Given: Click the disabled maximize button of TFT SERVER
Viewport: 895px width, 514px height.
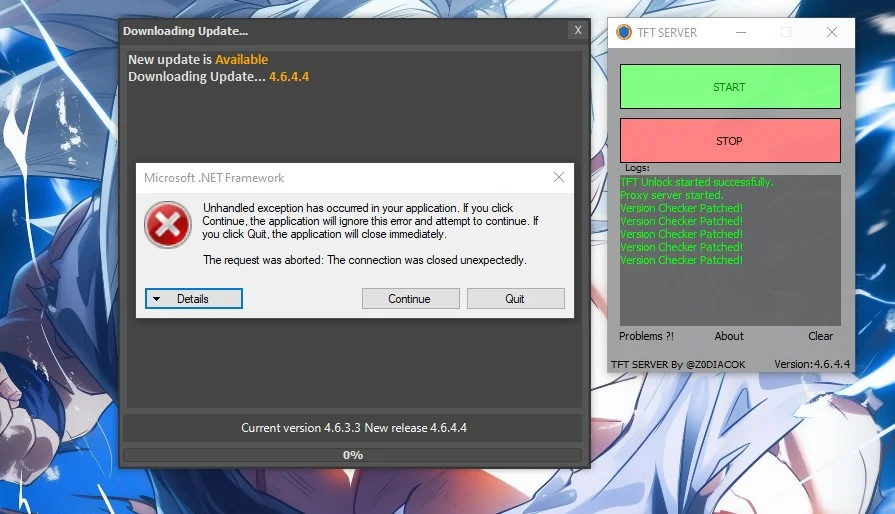Looking at the screenshot, I should (786, 33).
